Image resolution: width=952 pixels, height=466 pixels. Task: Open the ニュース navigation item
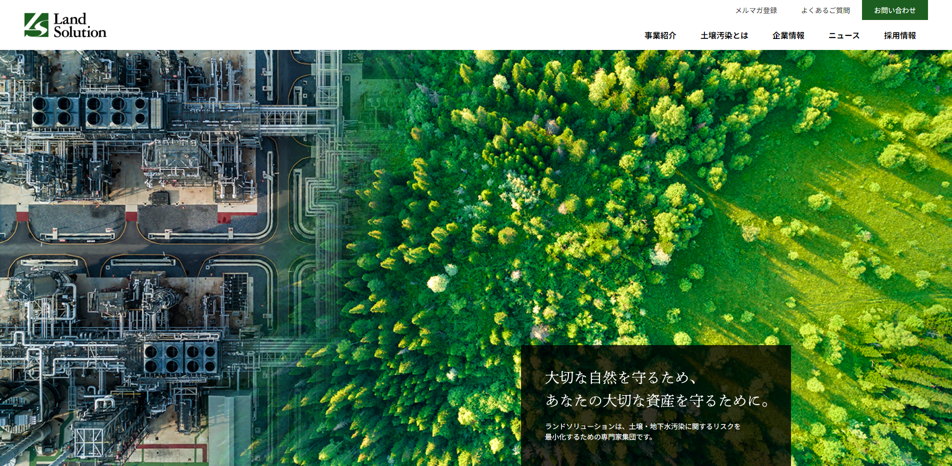(x=844, y=35)
